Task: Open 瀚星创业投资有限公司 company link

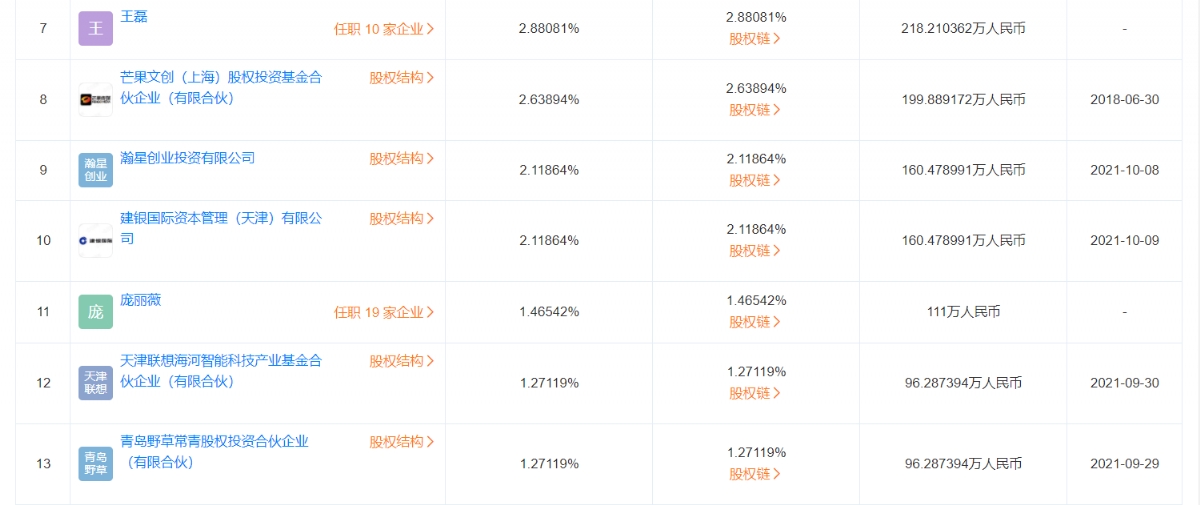Action: [x=188, y=158]
